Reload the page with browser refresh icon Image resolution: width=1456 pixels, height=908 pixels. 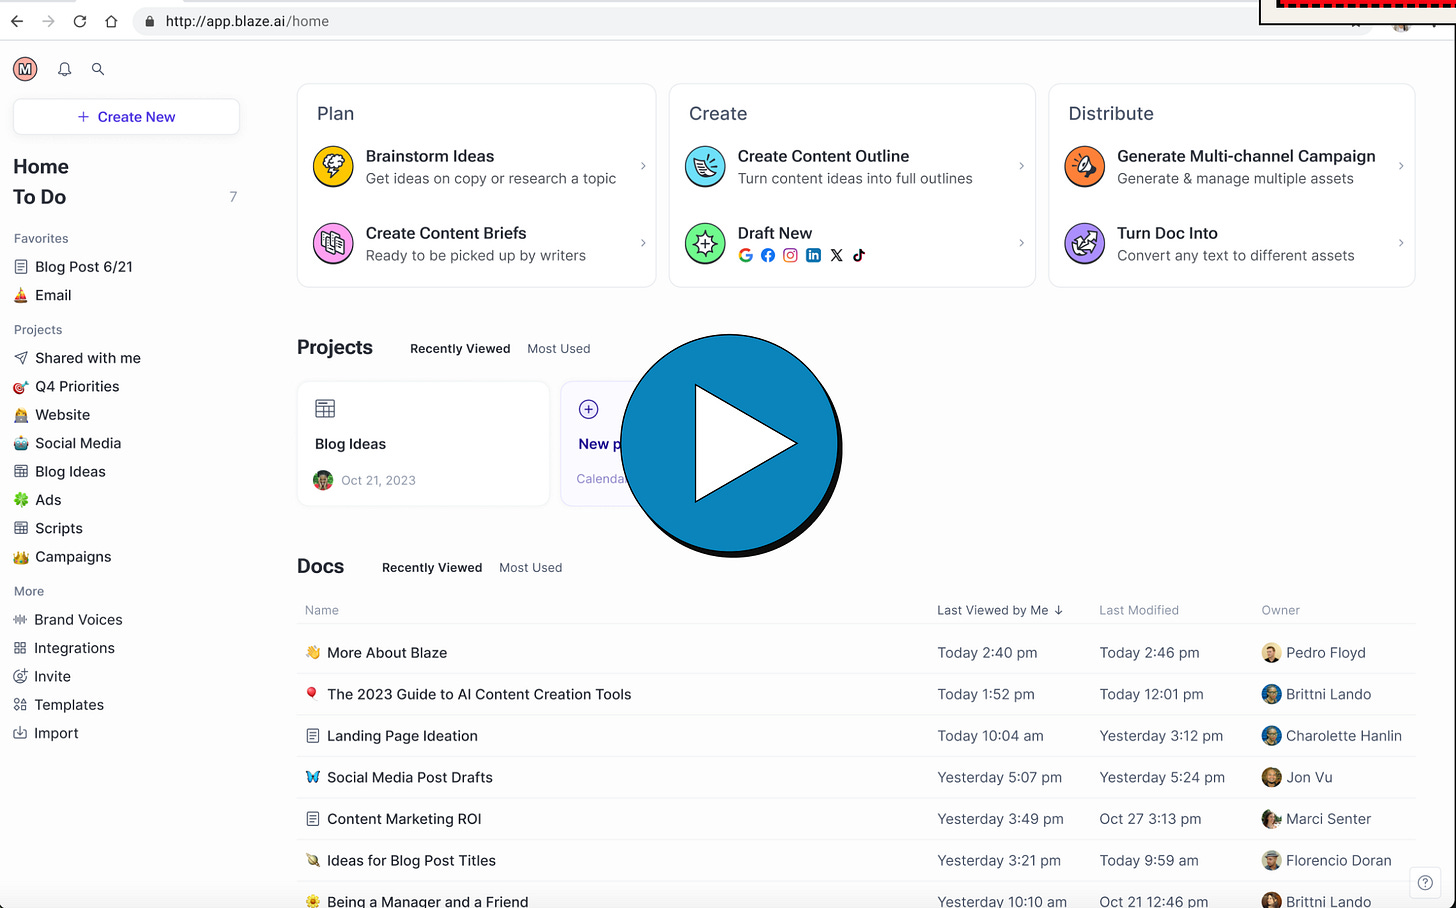(x=80, y=21)
